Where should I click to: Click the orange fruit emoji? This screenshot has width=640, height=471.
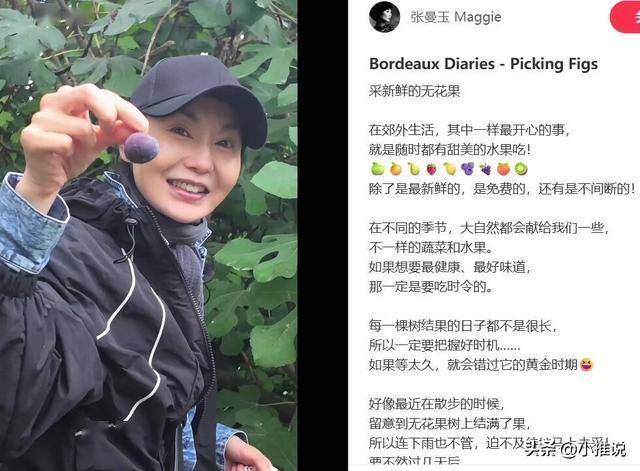point(396,169)
